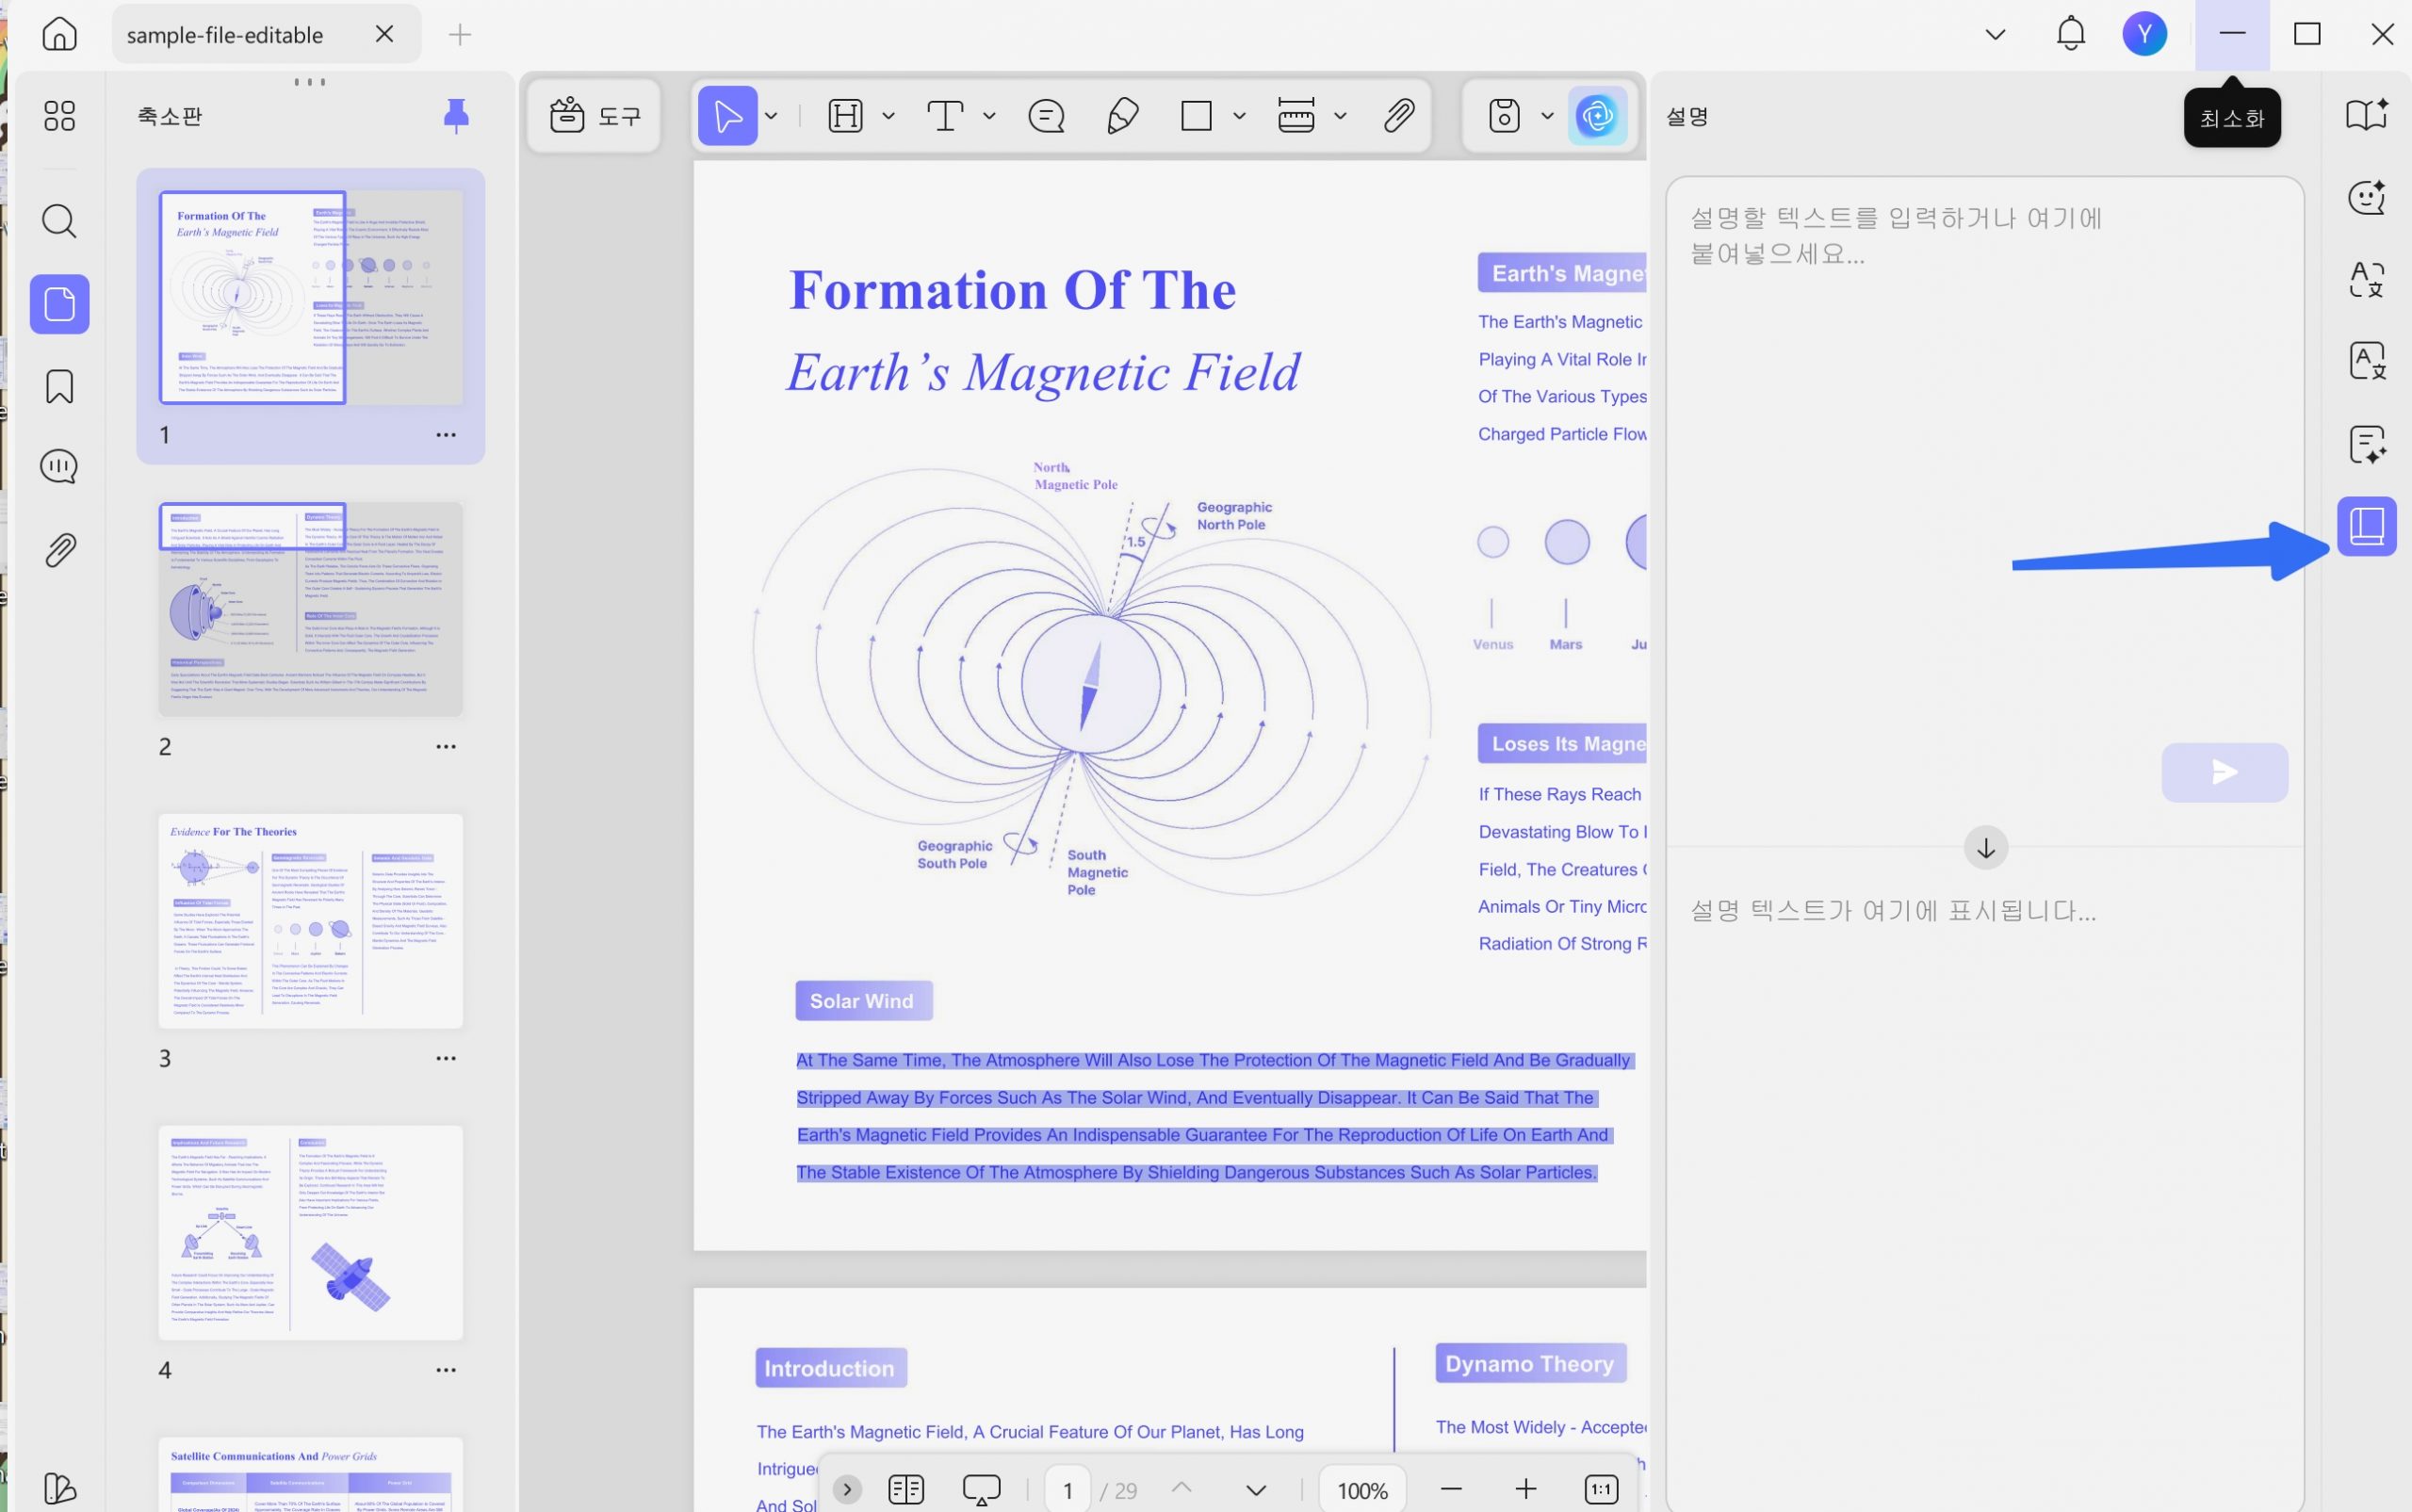Toggle the thumbnails panel button

tap(59, 304)
